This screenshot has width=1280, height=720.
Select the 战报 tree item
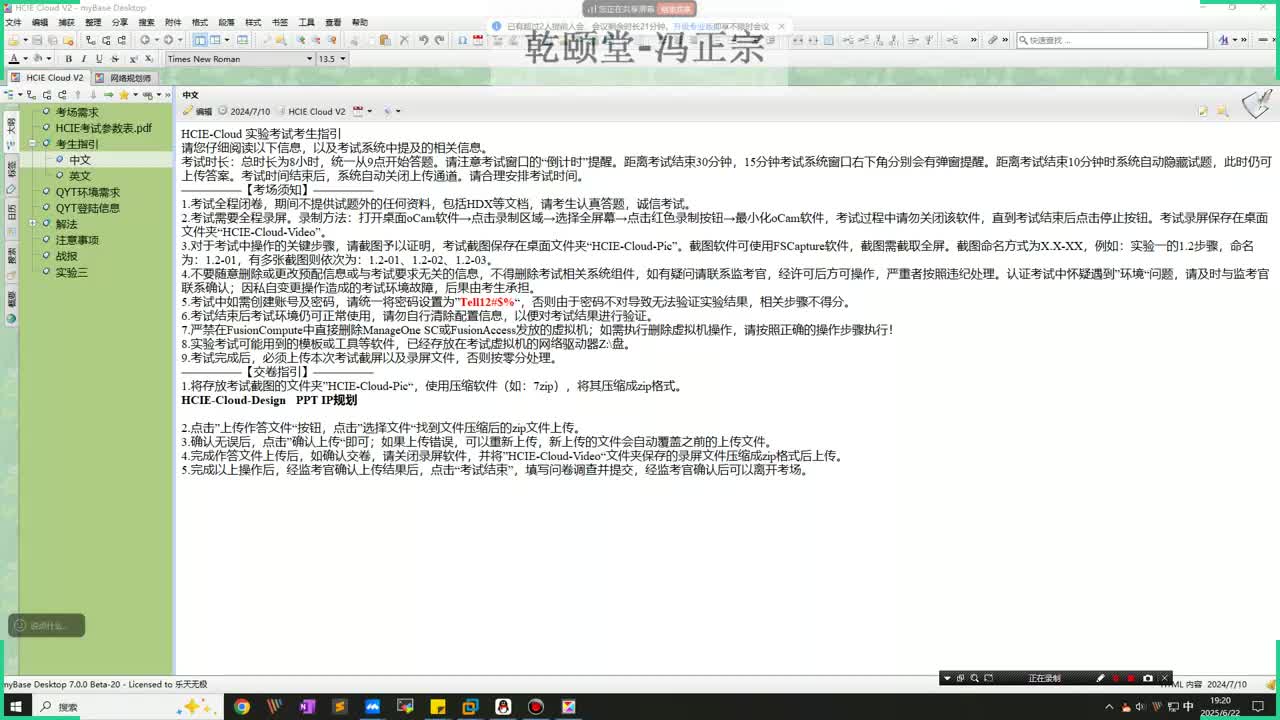point(66,256)
